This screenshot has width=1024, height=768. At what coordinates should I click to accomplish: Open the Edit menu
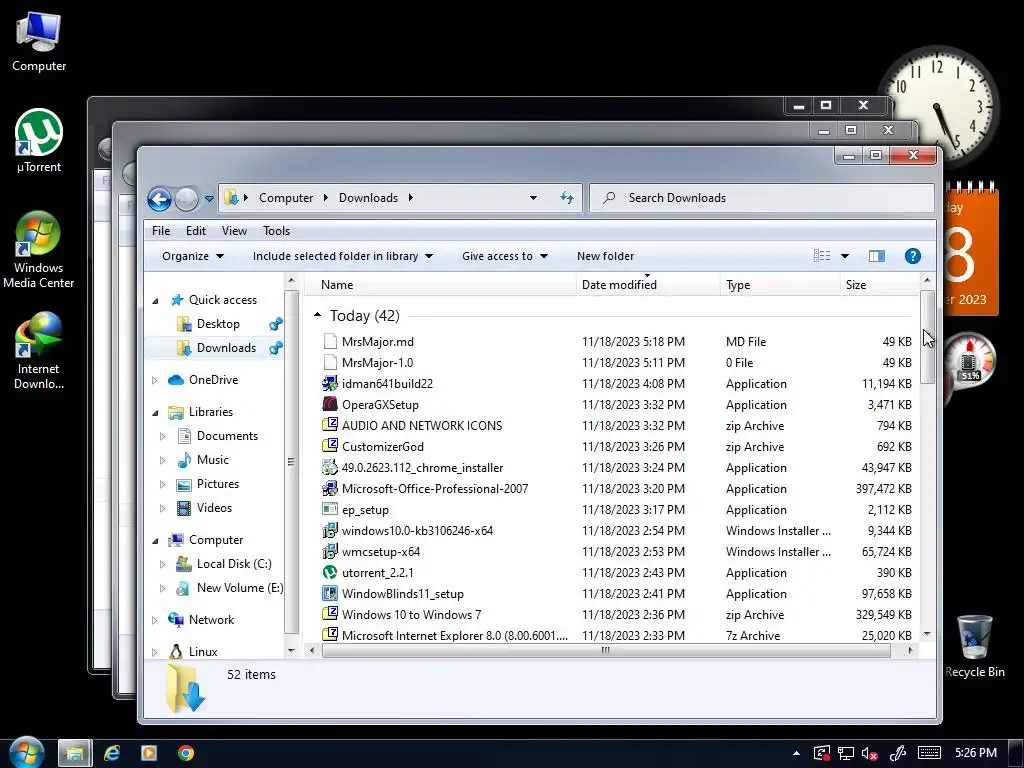point(195,231)
